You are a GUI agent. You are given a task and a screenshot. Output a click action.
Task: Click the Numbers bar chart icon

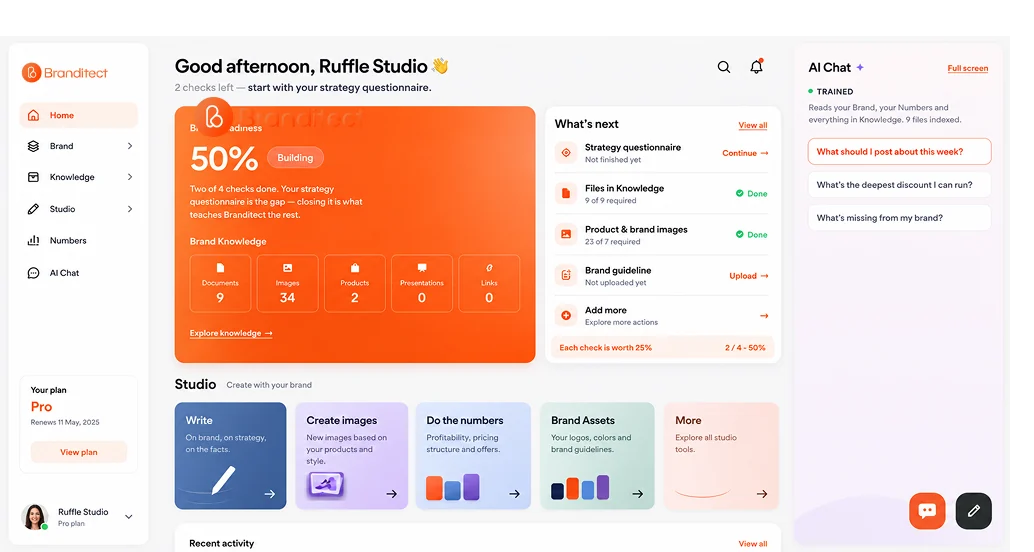tap(34, 241)
